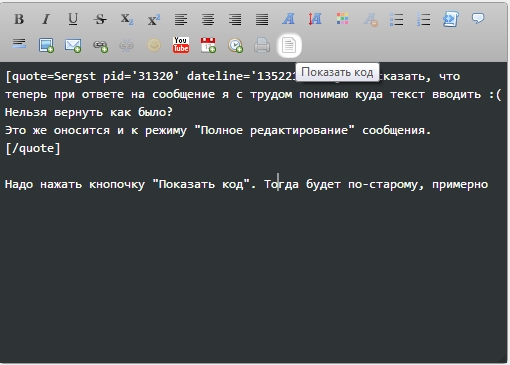Screen dimensions: 510x365
Task: Click inside the word "Полное редактирование"
Action: click(x=275, y=130)
